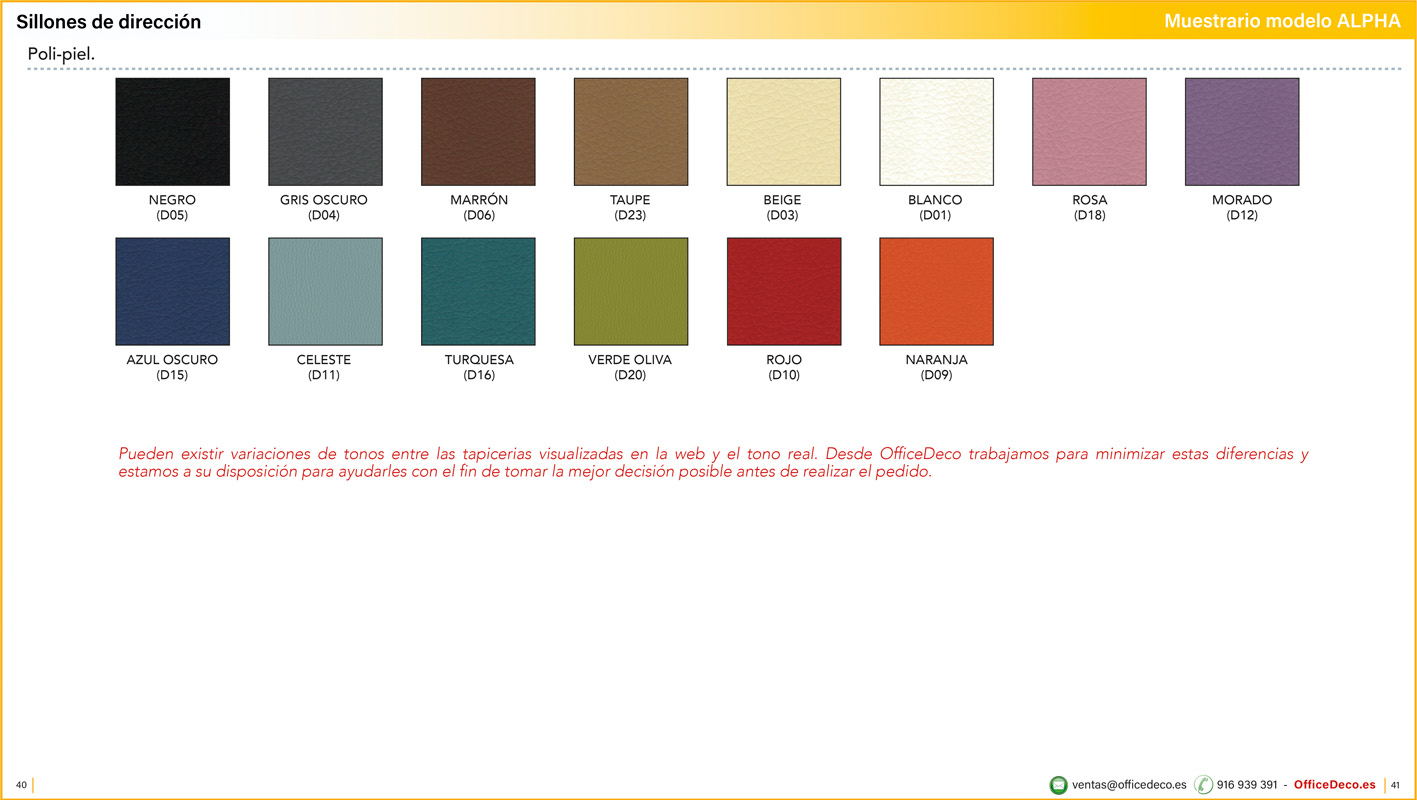Click page number 41 in footer
Image resolution: width=1417 pixels, height=800 pixels.
click(x=1396, y=785)
